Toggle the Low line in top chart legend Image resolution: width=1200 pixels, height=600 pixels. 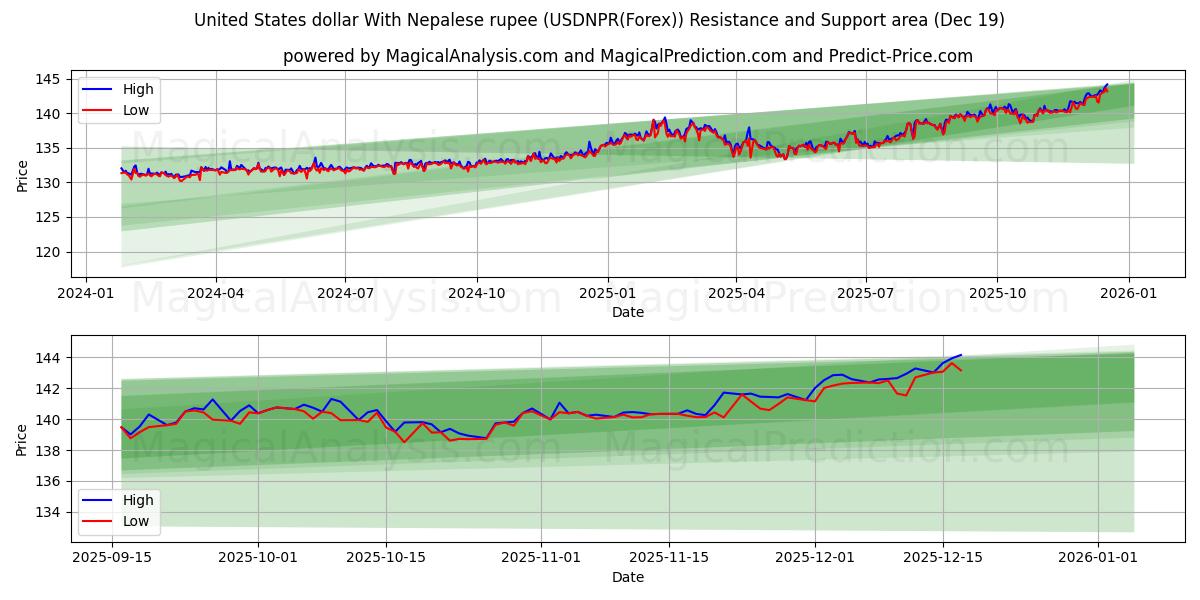[x=138, y=109]
